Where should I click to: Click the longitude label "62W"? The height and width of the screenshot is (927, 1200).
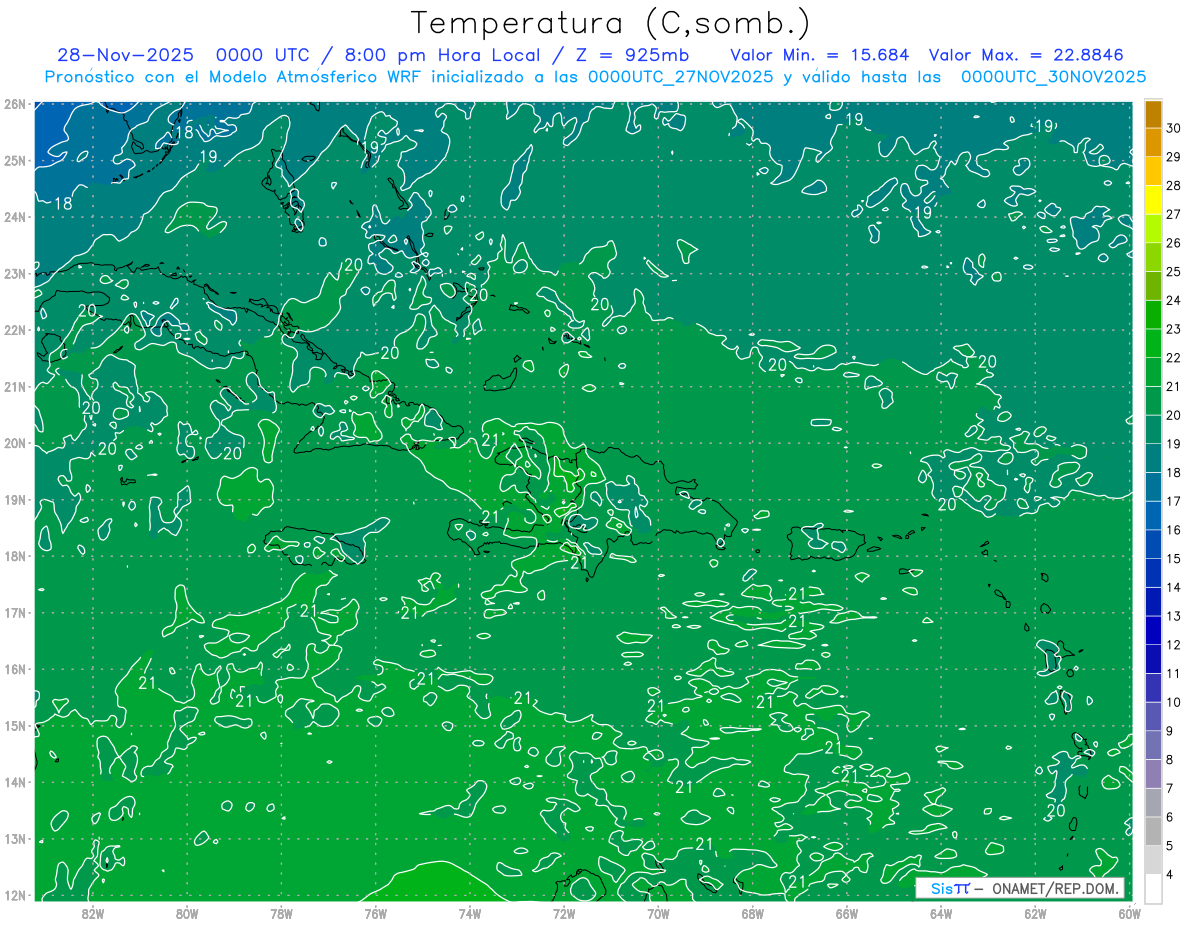(x=1035, y=913)
